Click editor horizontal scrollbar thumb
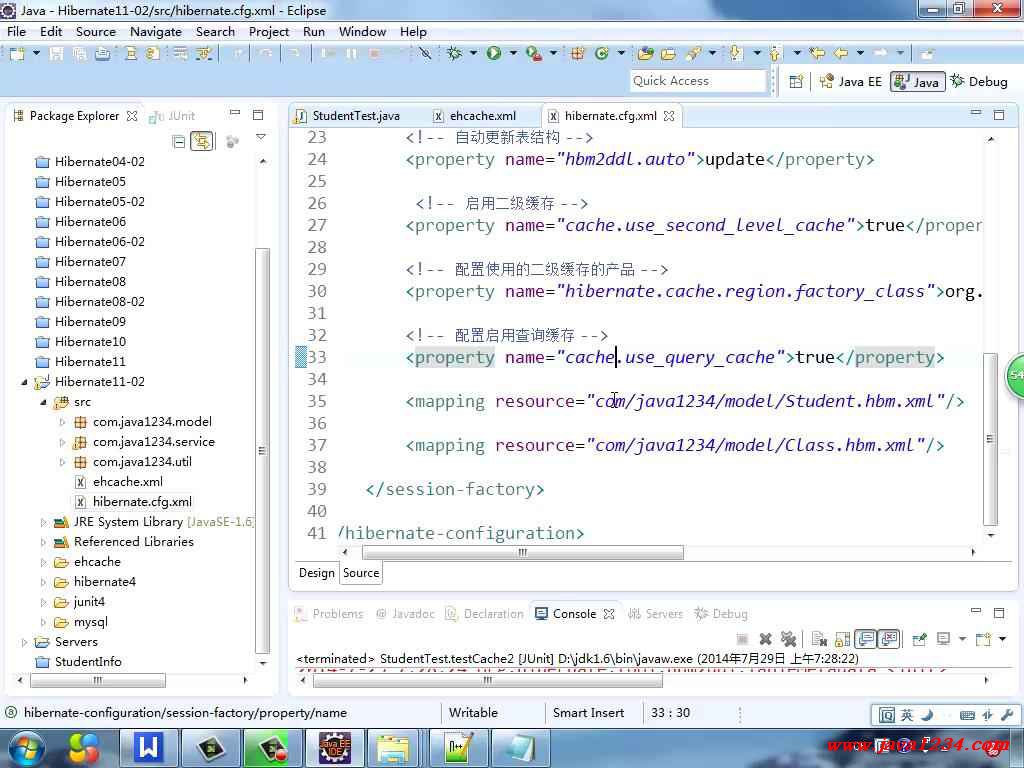The height and width of the screenshot is (768, 1024). coord(523,552)
